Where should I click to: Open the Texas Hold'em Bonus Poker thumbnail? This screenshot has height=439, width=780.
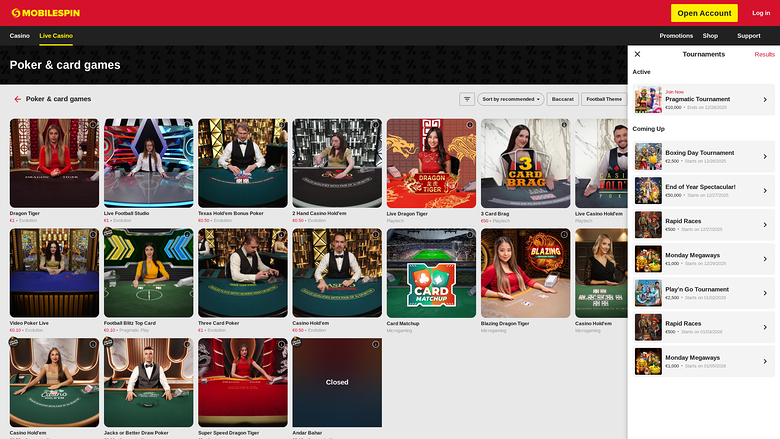click(x=243, y=163)
